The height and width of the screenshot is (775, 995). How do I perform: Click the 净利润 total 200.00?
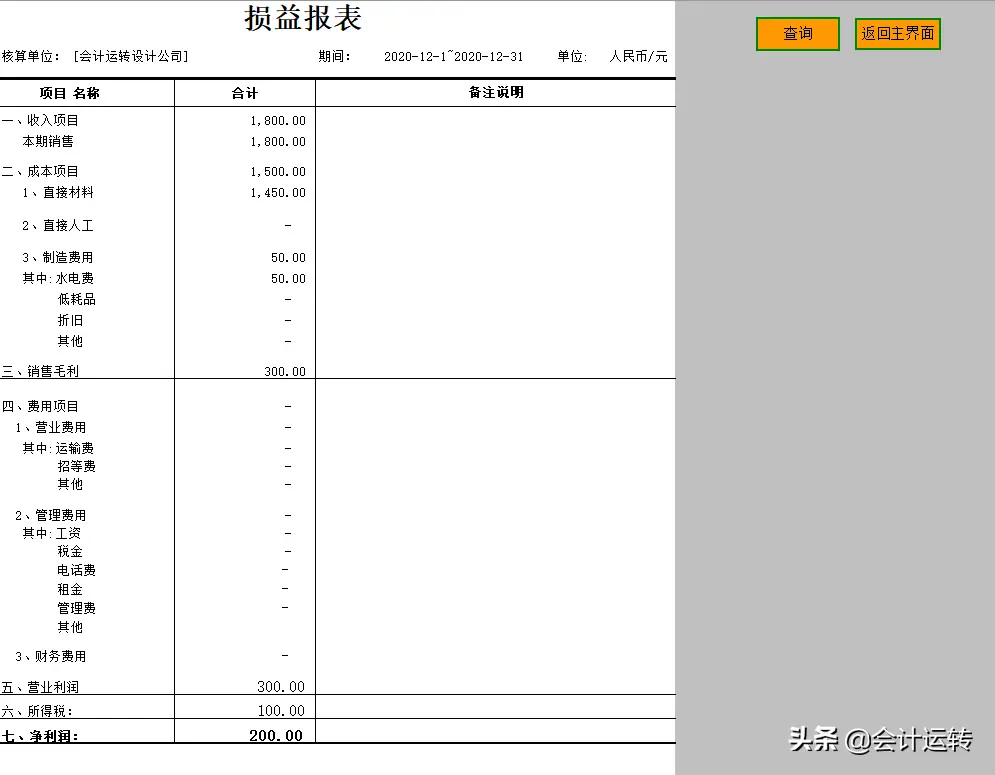click(x=276, y=736)
